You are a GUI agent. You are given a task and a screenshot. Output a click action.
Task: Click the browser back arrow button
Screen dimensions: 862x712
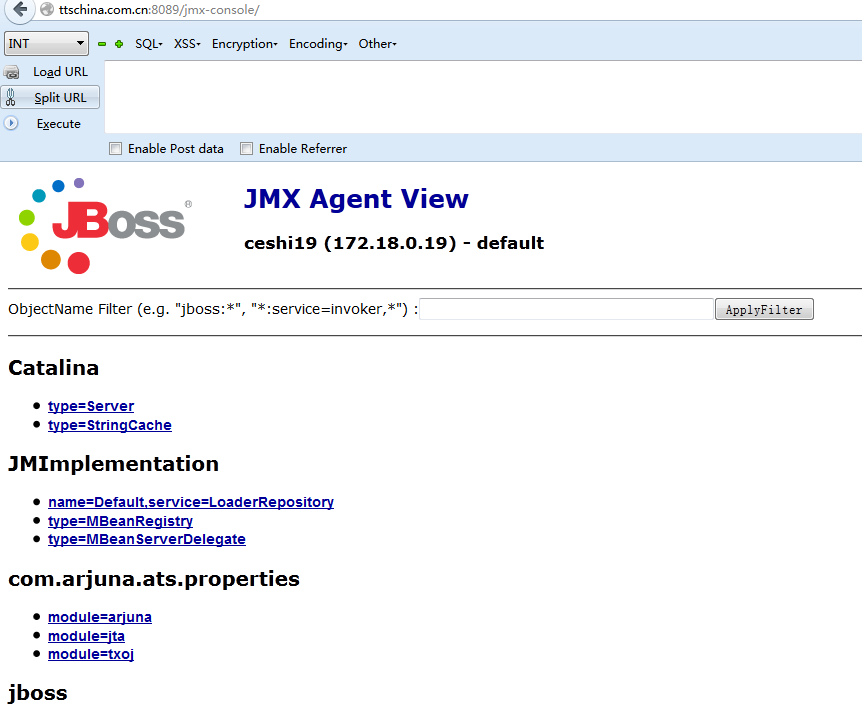tap(20, 9)
